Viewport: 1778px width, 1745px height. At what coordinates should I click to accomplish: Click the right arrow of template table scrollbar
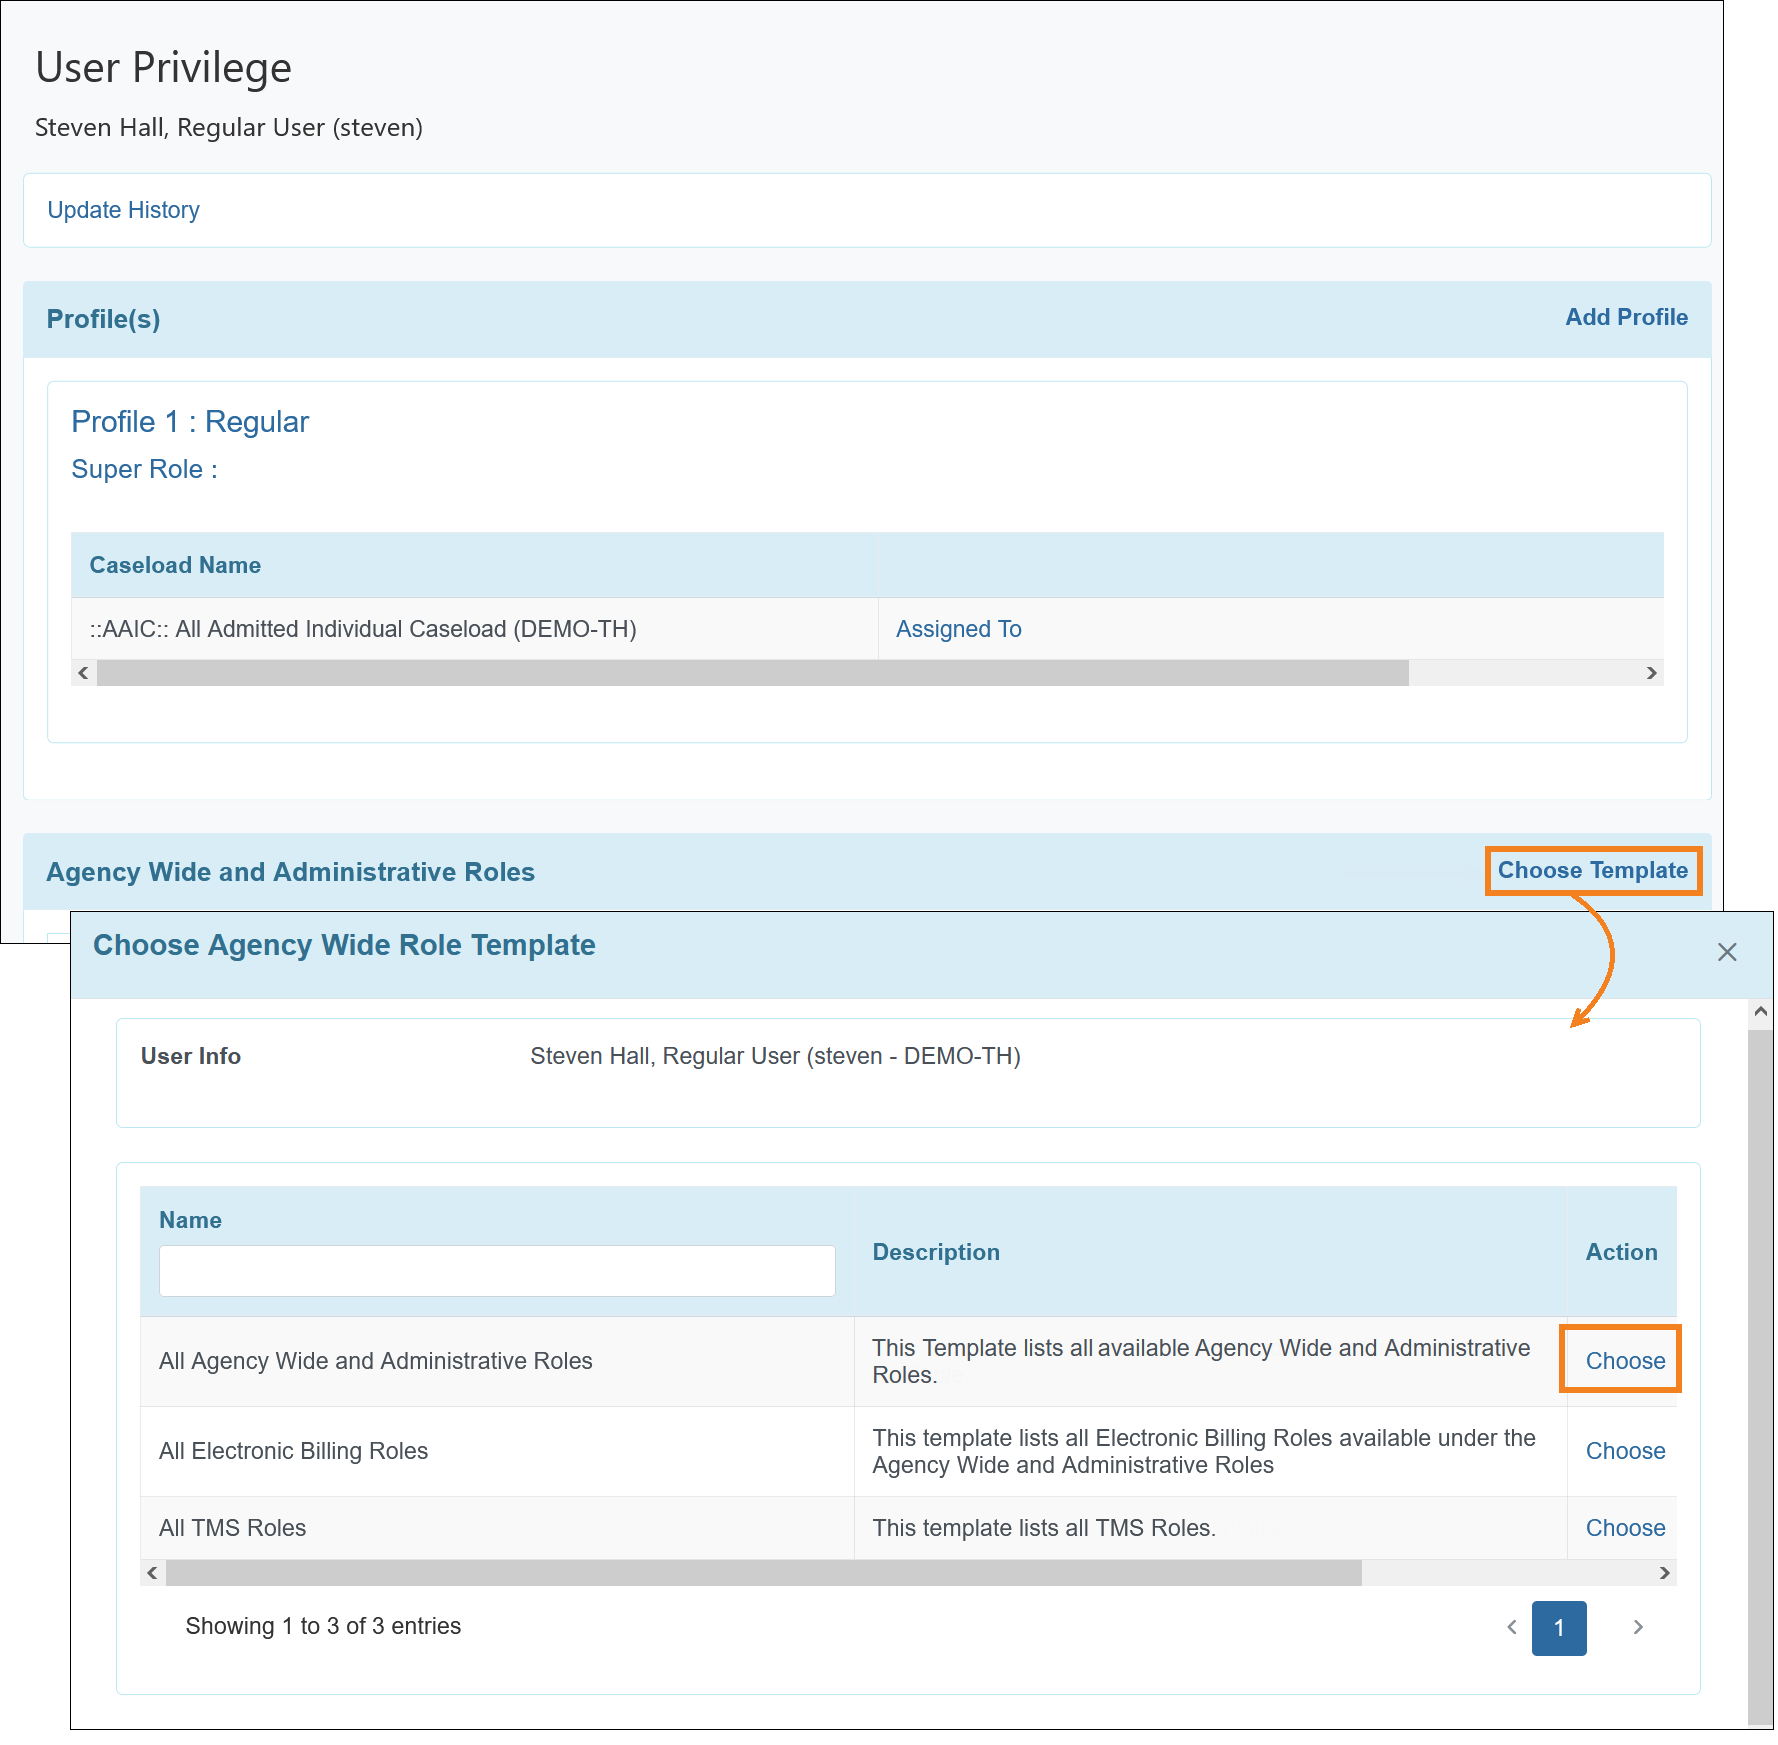1664,1573
